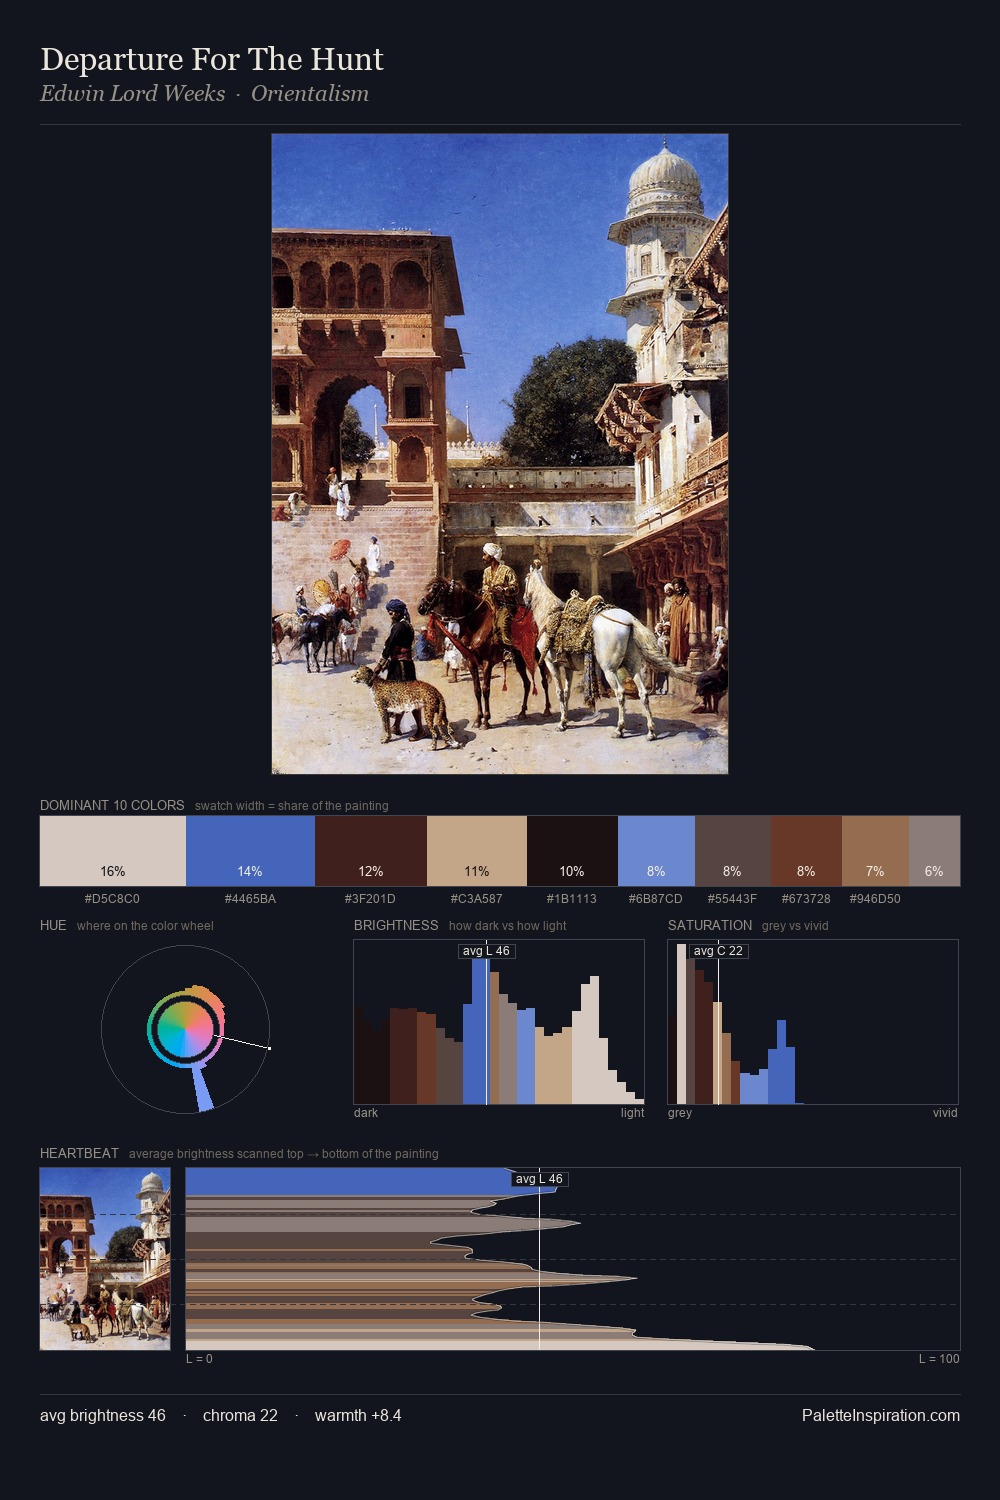Click the avg L 46 label in Brightness chart

(x=486, y=951)
